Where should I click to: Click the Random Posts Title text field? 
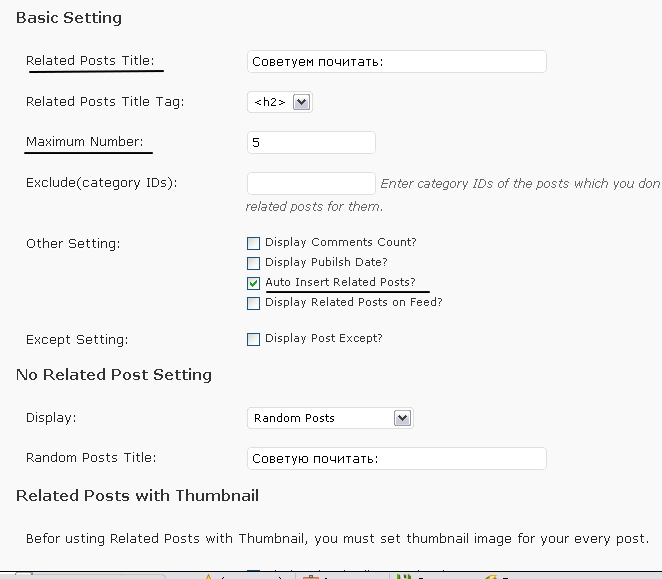(x=396, y=458)
